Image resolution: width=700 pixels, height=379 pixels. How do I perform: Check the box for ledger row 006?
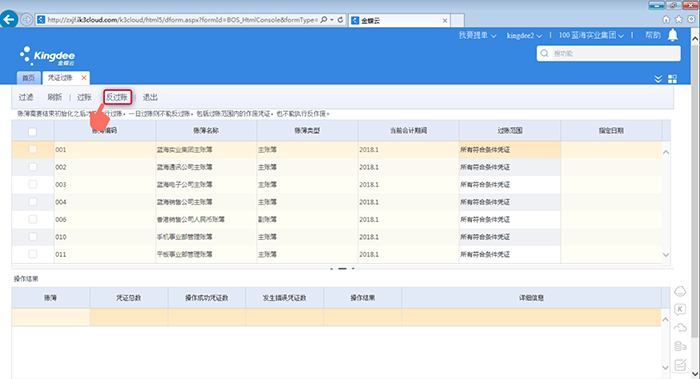click(x=33, y=219)
